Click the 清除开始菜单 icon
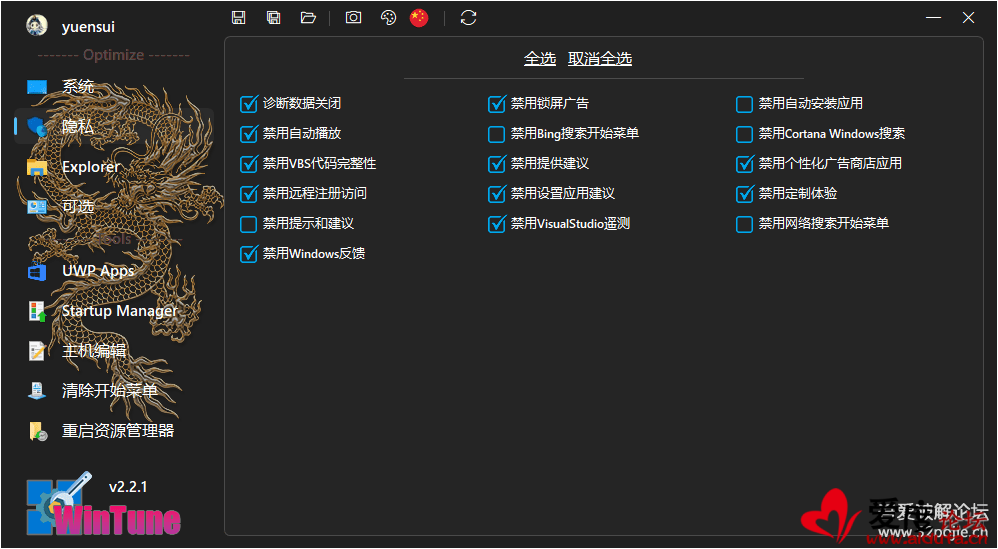 [x=37, y=391]
